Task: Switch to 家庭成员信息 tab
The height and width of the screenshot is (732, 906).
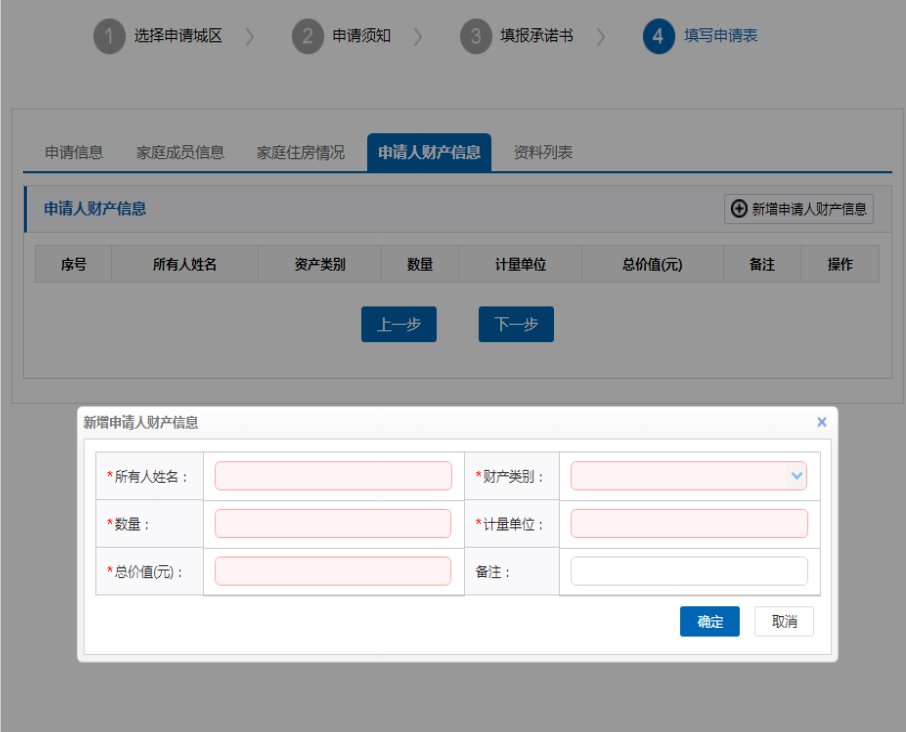Action: click(x=180, y=153)
